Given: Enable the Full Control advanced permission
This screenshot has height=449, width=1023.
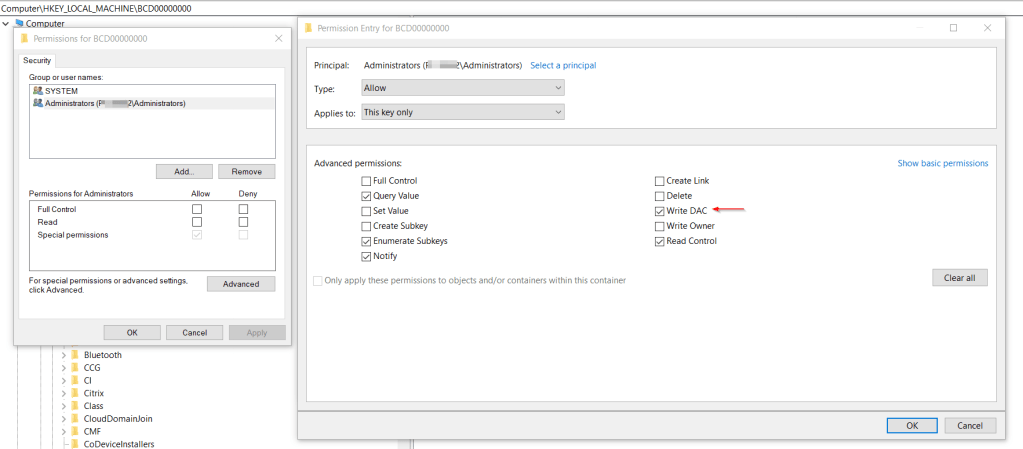Looking at the screenshot, I should [366, 181].
